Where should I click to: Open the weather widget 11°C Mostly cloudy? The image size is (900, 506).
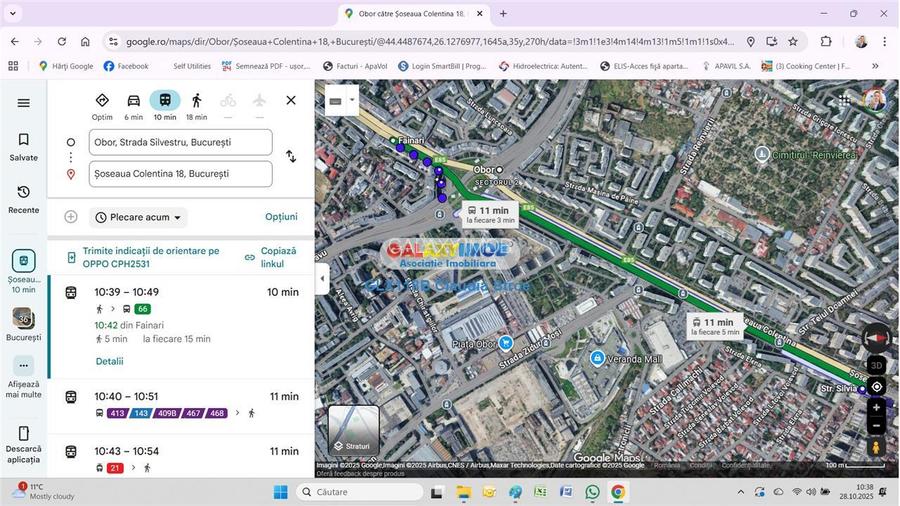46,492
